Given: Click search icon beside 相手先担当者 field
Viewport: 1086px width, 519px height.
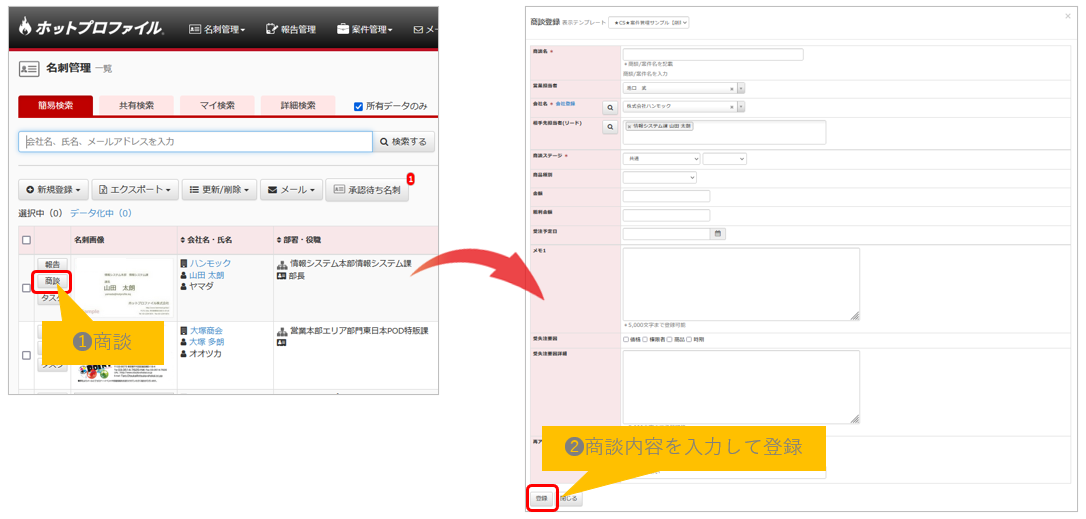Looking at the screenshot, I should 609,126.
